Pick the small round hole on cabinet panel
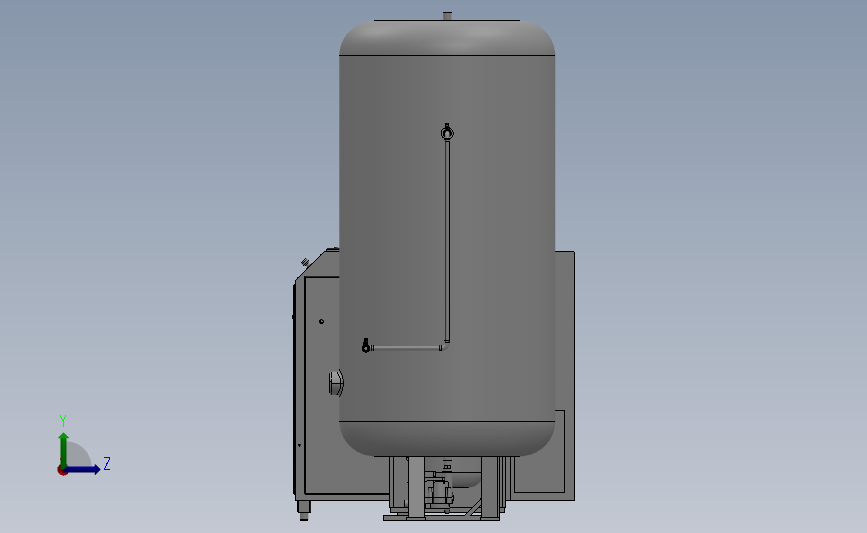867x533 pixels. coord(321,321)
